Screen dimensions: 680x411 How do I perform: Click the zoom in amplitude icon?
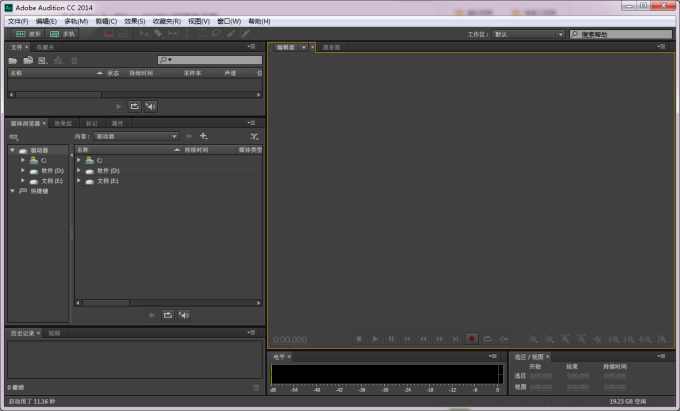(533, 339)
